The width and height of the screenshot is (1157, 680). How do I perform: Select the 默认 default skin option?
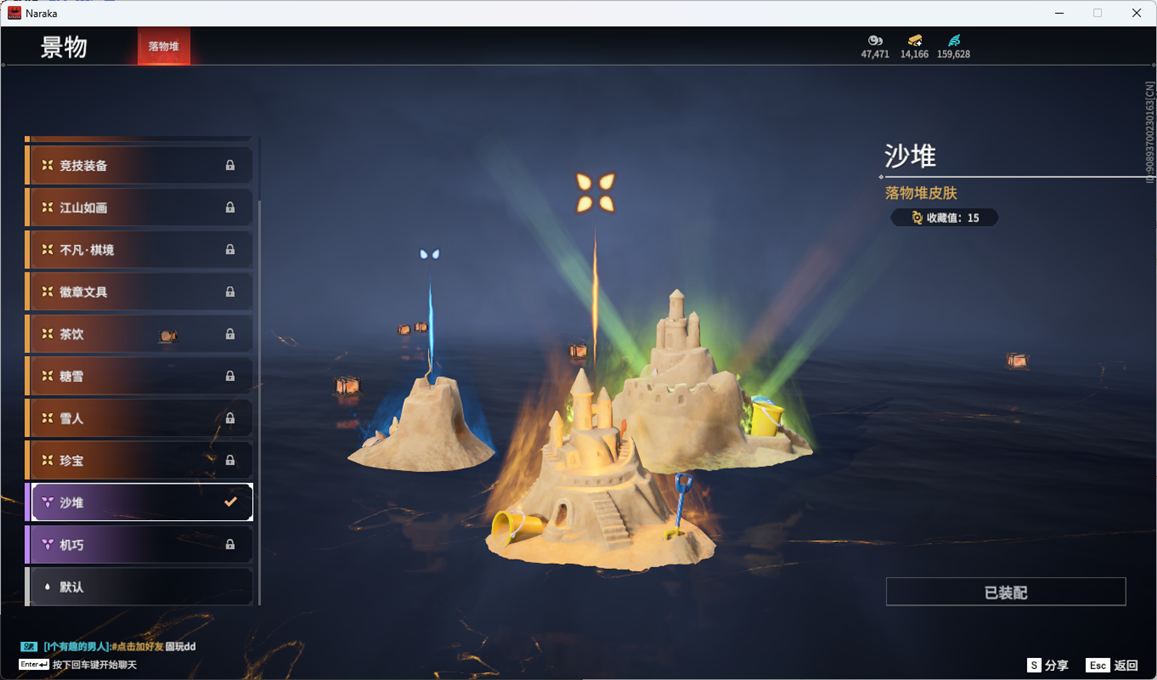(x=139, y=587)
